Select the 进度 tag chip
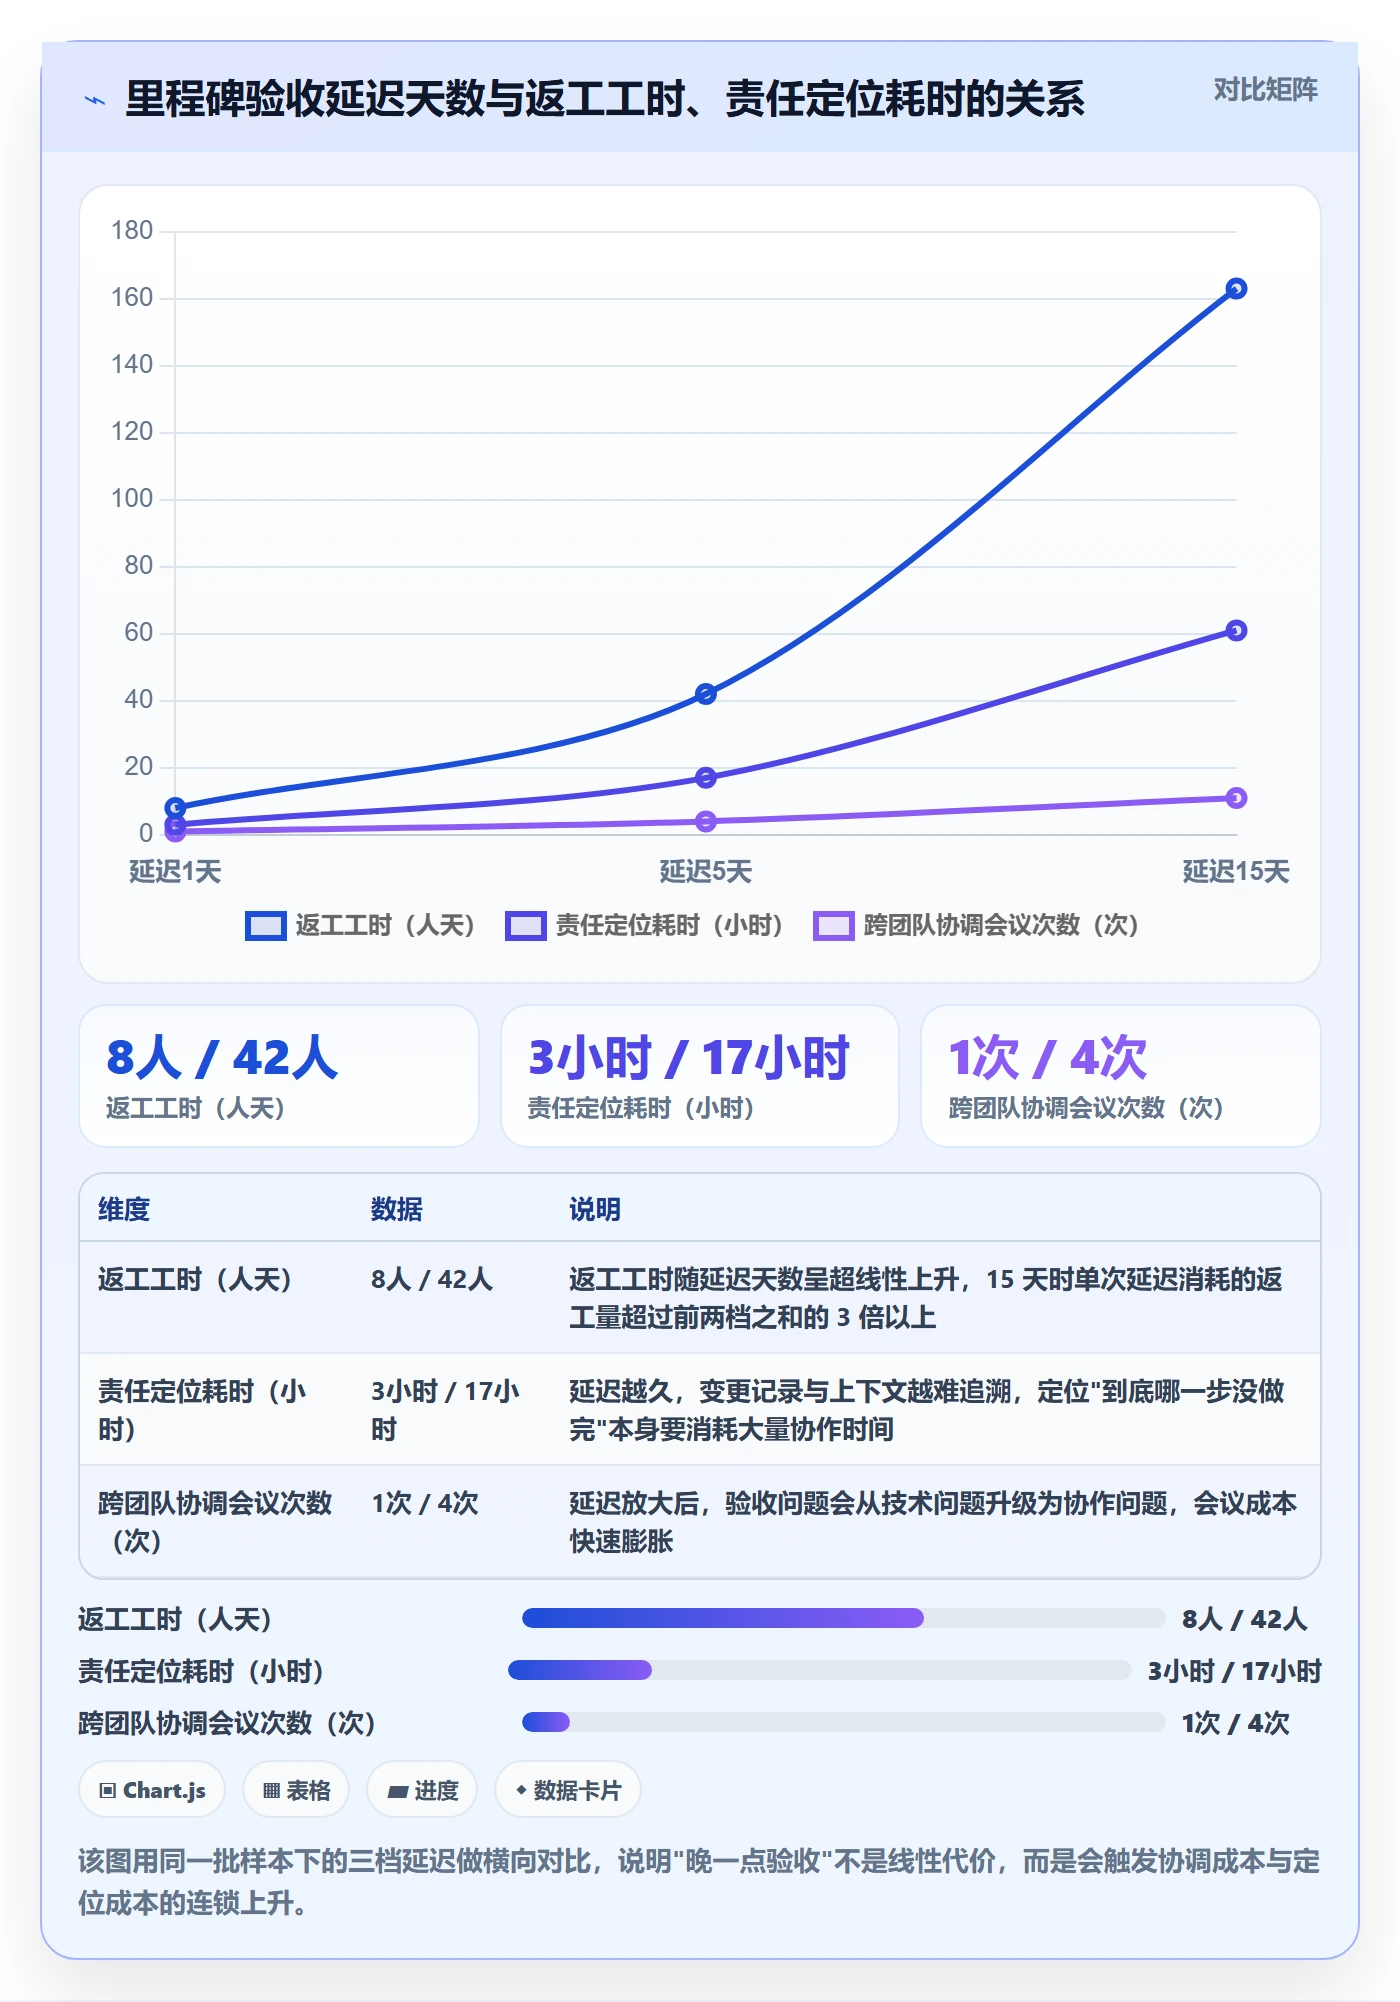This screenshot has width=1400, height=2002. tap(422, 1790)
